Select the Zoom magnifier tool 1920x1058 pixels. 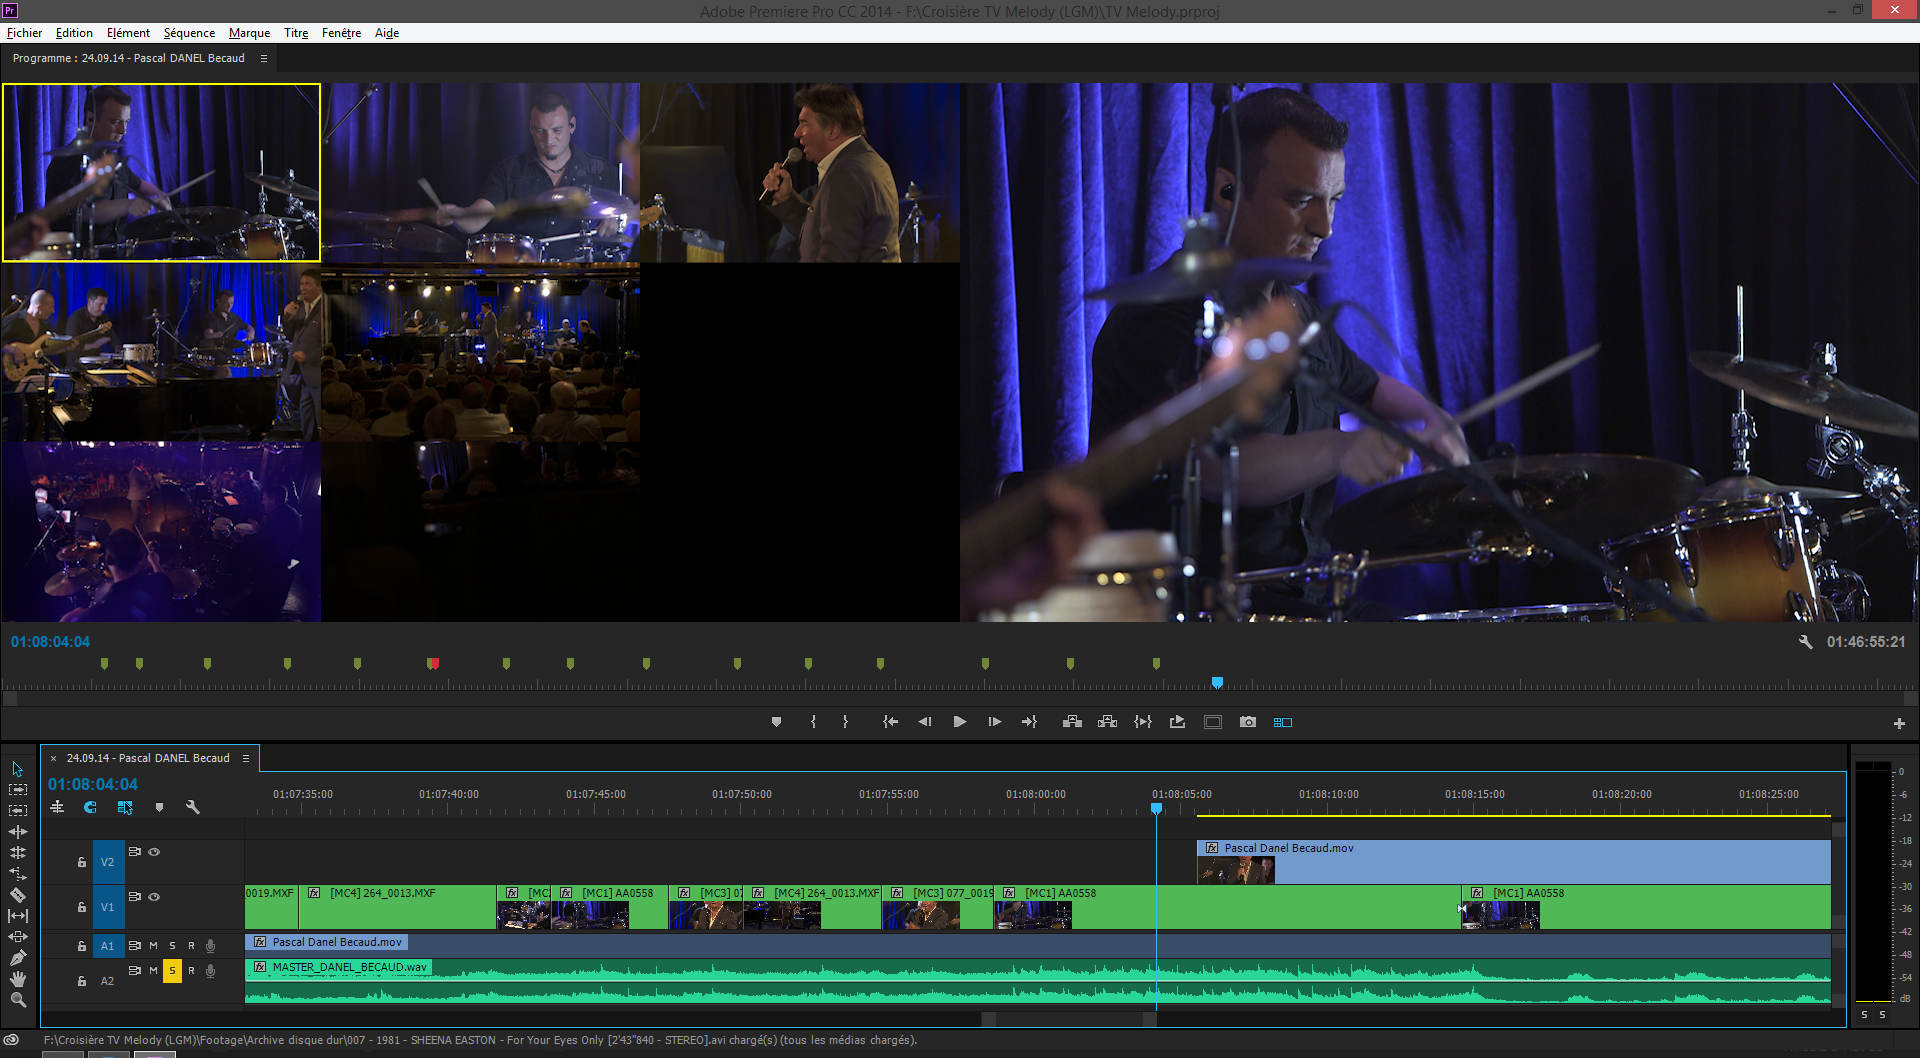(x=17, y=1000)
